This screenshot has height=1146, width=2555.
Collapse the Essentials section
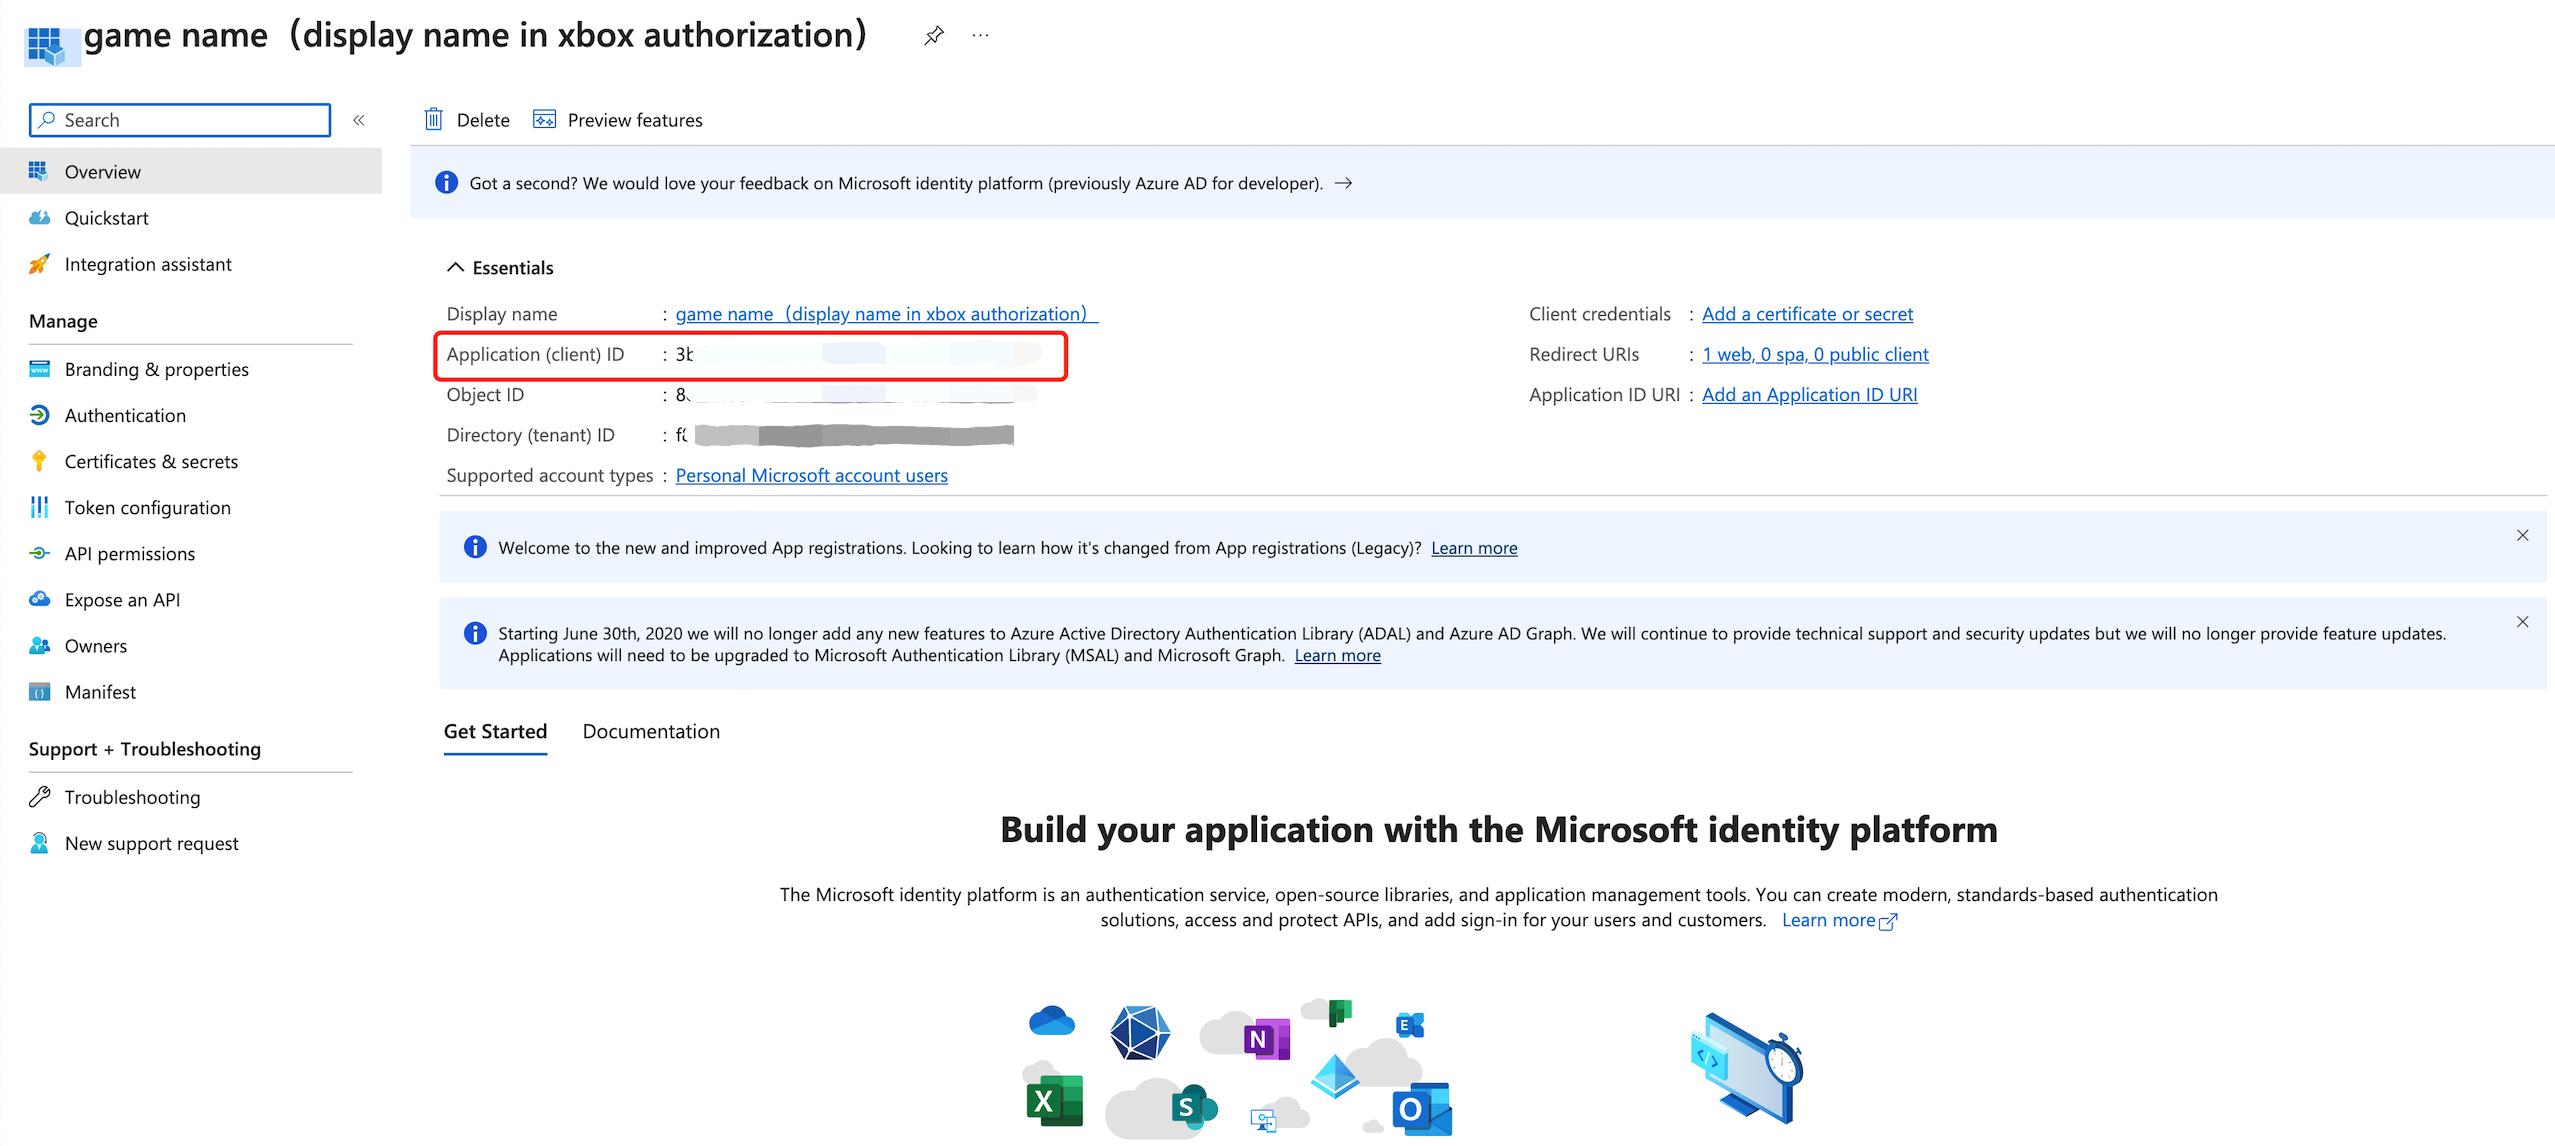(x=455, y=268)
